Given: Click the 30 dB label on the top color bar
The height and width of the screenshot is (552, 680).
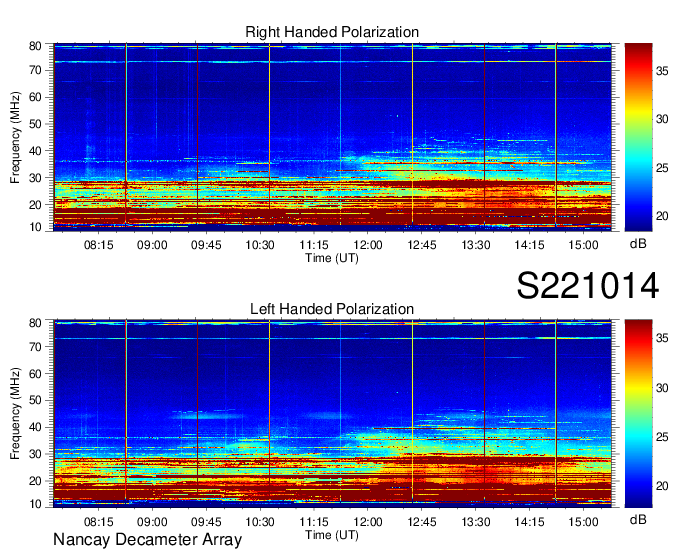Looking at the screenshot, I should tap(662, 119).
